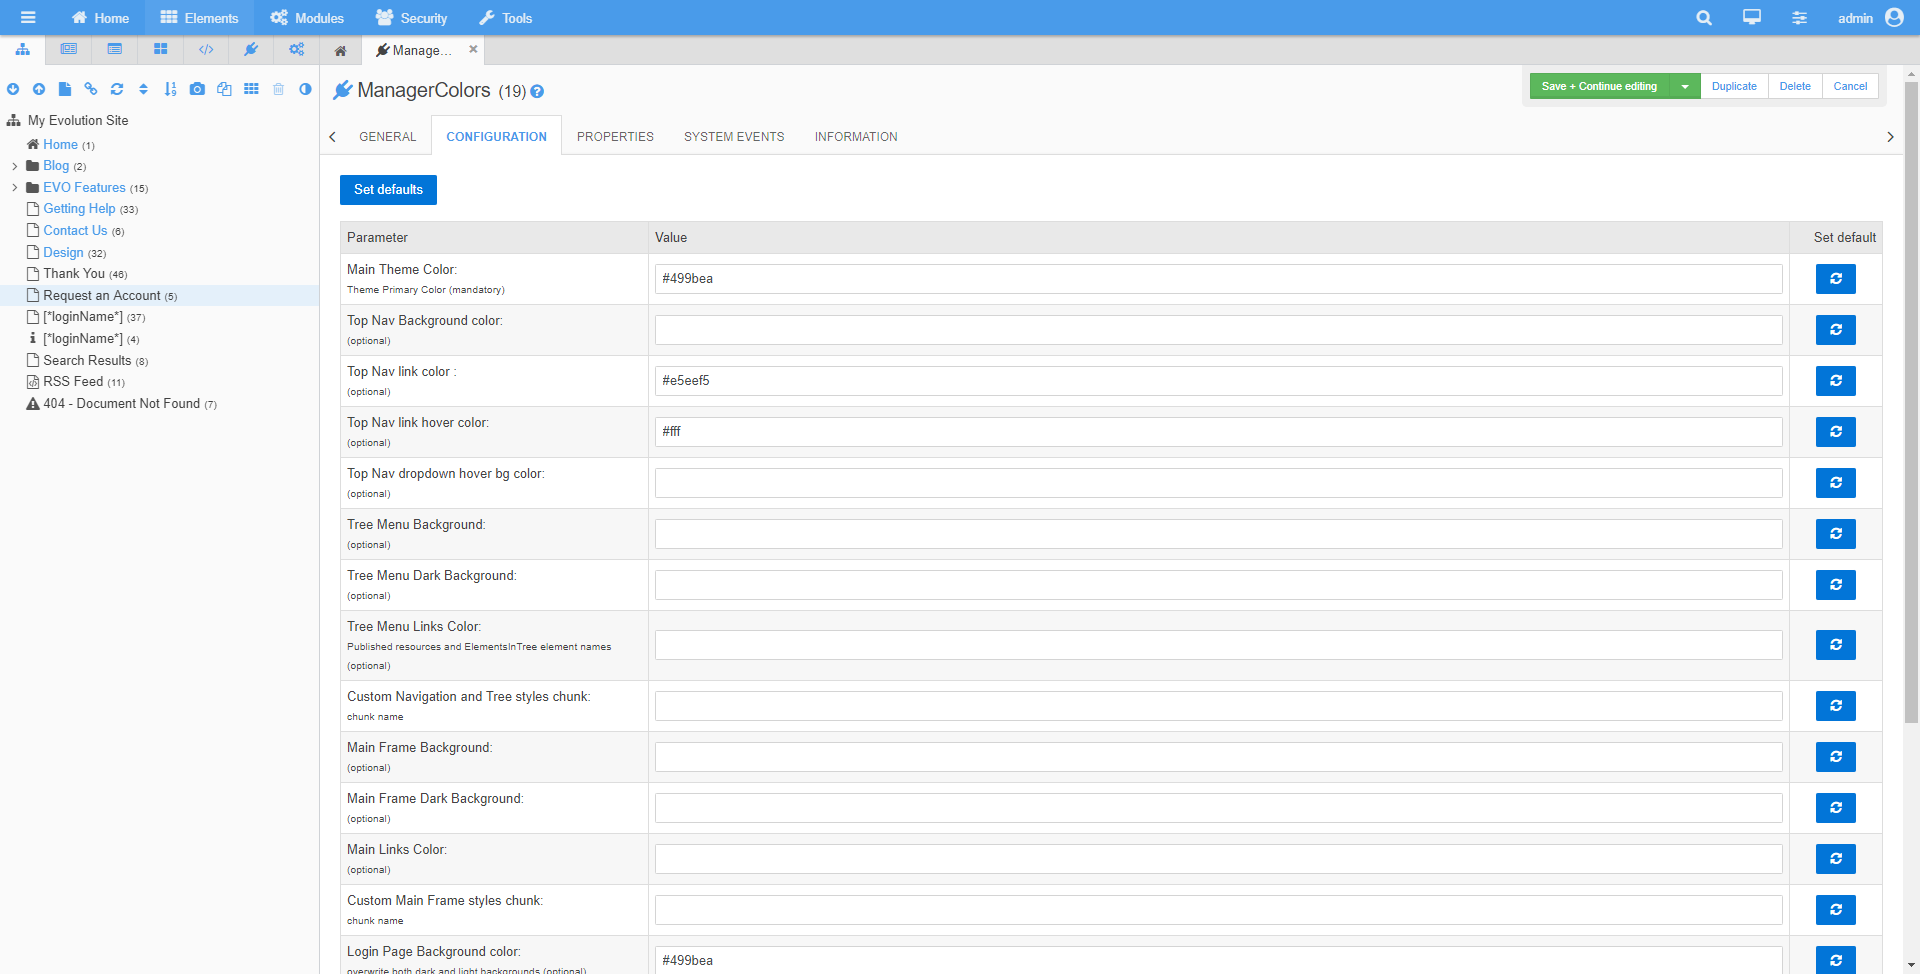
Task: Toggle dark mode with the contrast icon
Action: [x=305, y=89]
